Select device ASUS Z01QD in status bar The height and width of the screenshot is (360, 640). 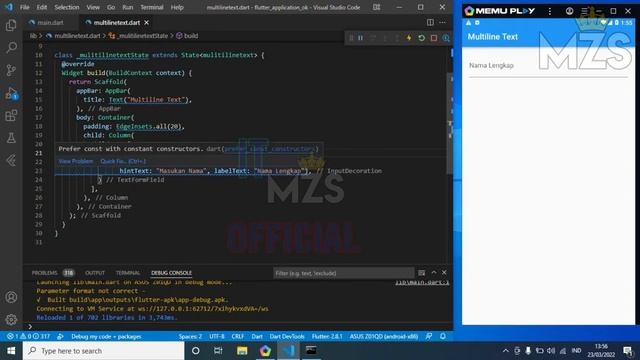pos(384,336)
